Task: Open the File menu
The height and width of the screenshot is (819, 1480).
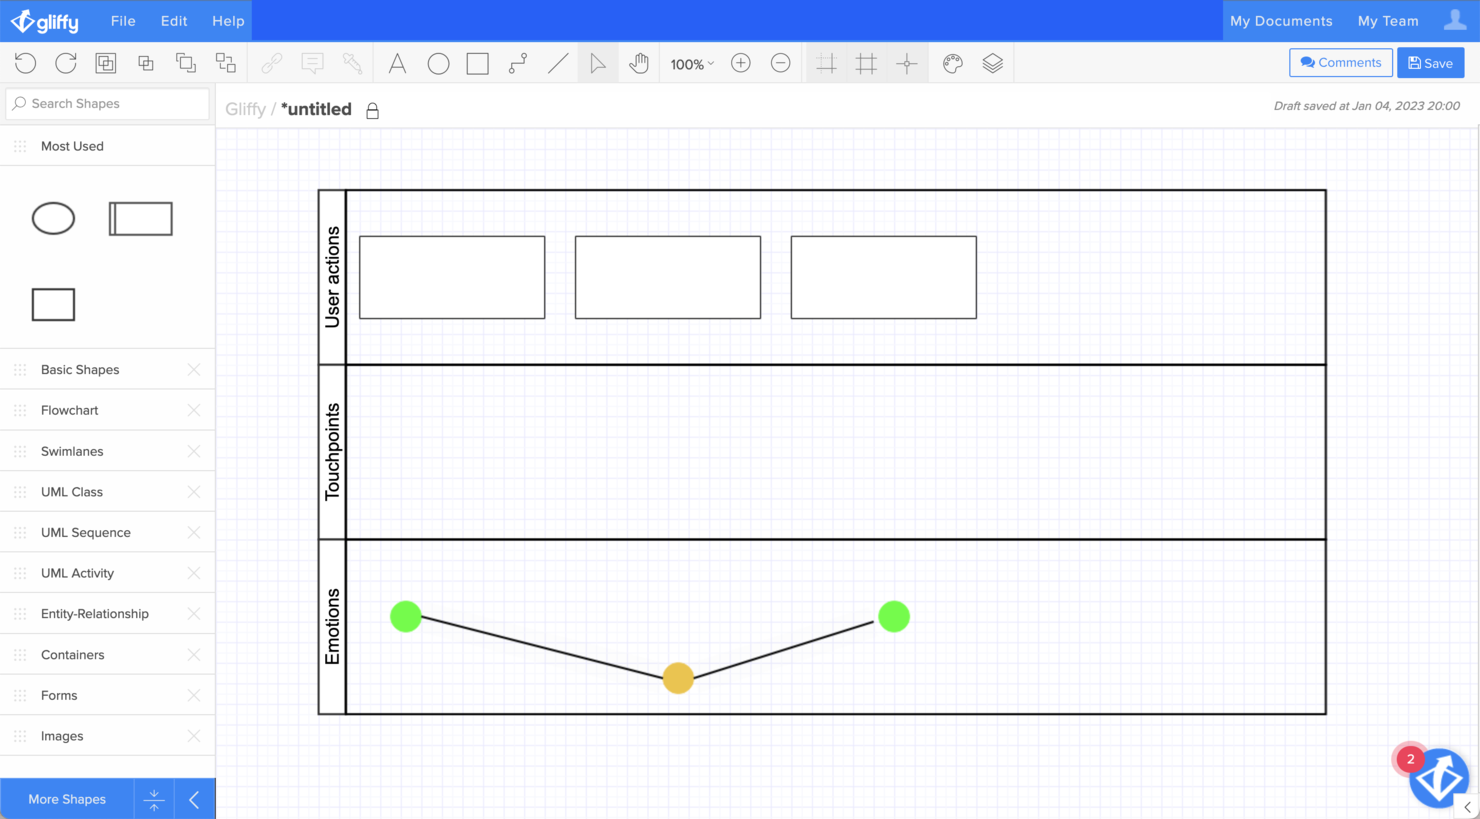Action: click(123, 21)
